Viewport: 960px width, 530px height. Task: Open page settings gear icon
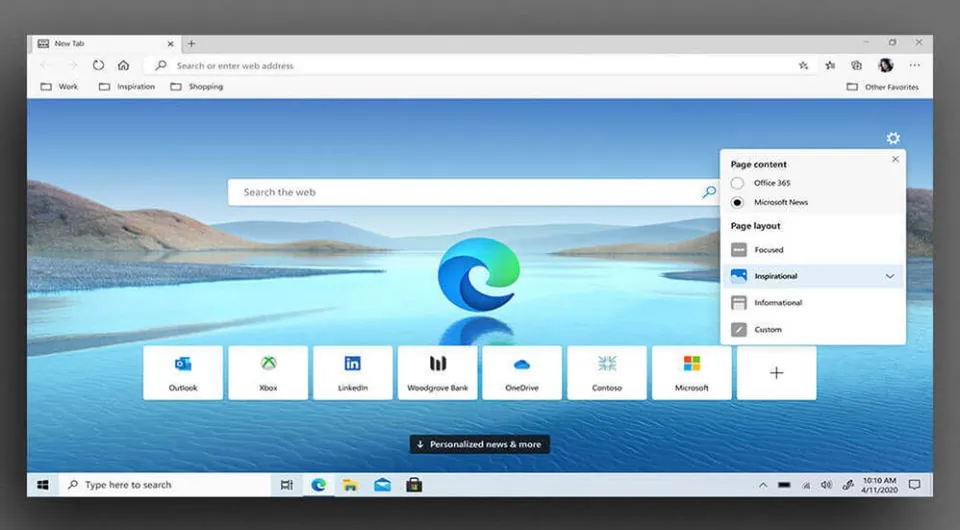[x=893, y=138]
